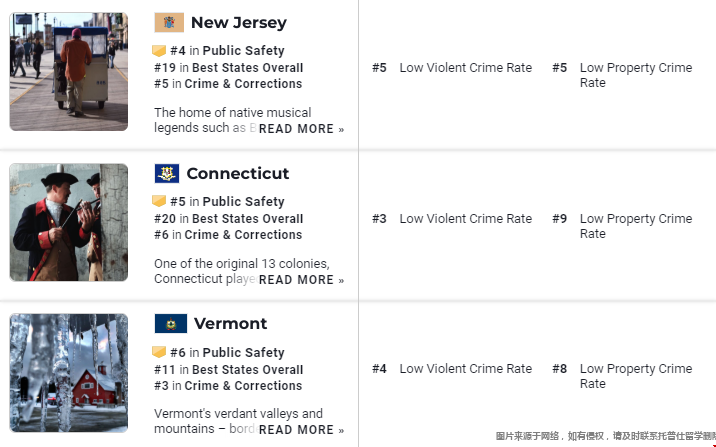Open the Connecticut state title link

tap(238, 173)
